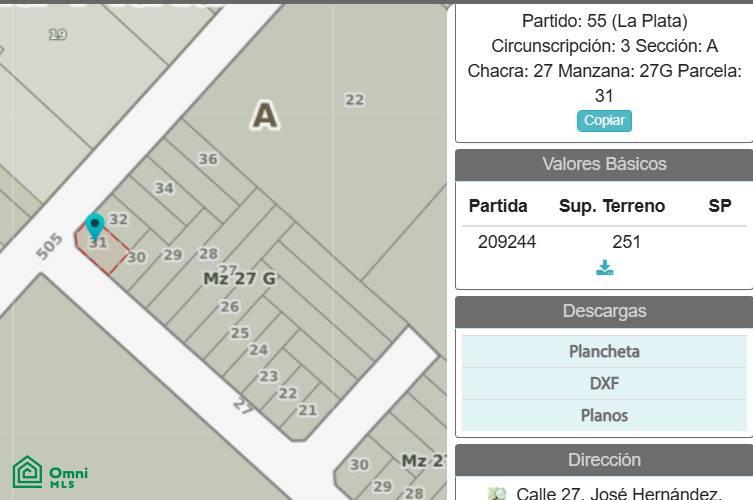The width and height of the screenshot is (753, 500).
Task: Click the Descargas panel header
Action: click(x=604, y=311)
